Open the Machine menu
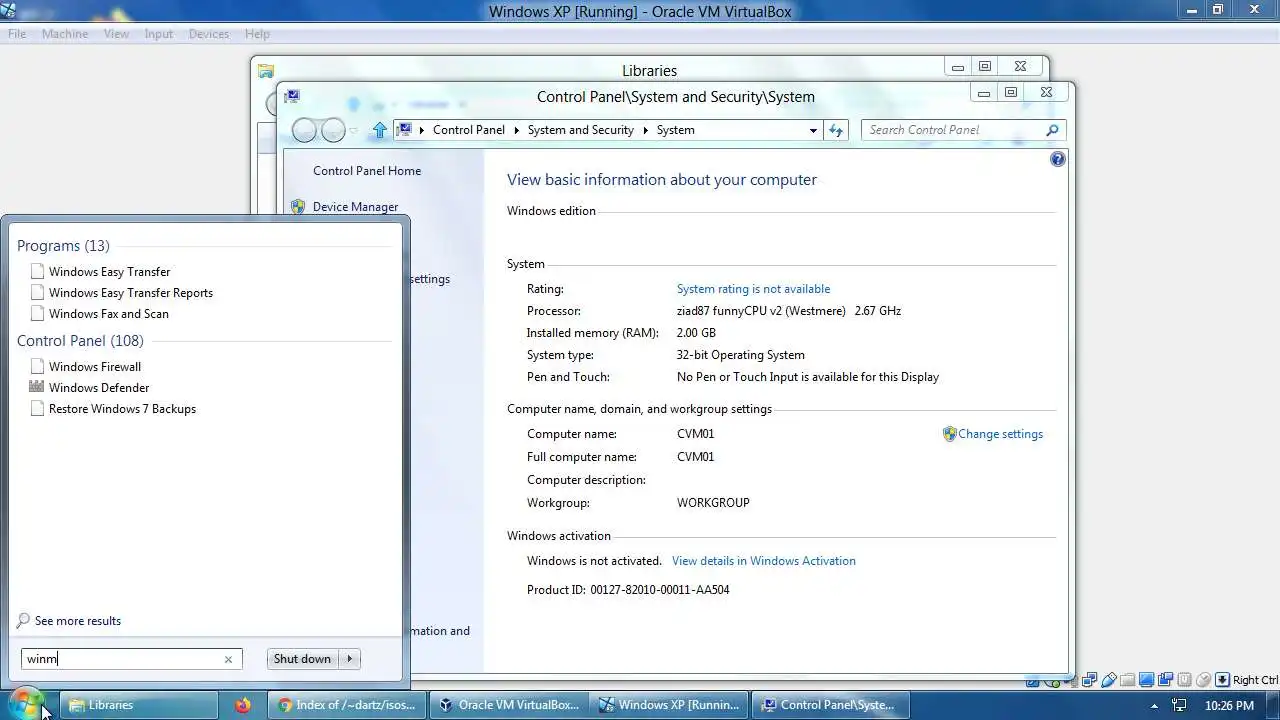1280x720 pixels. click(x=65, y=34)
